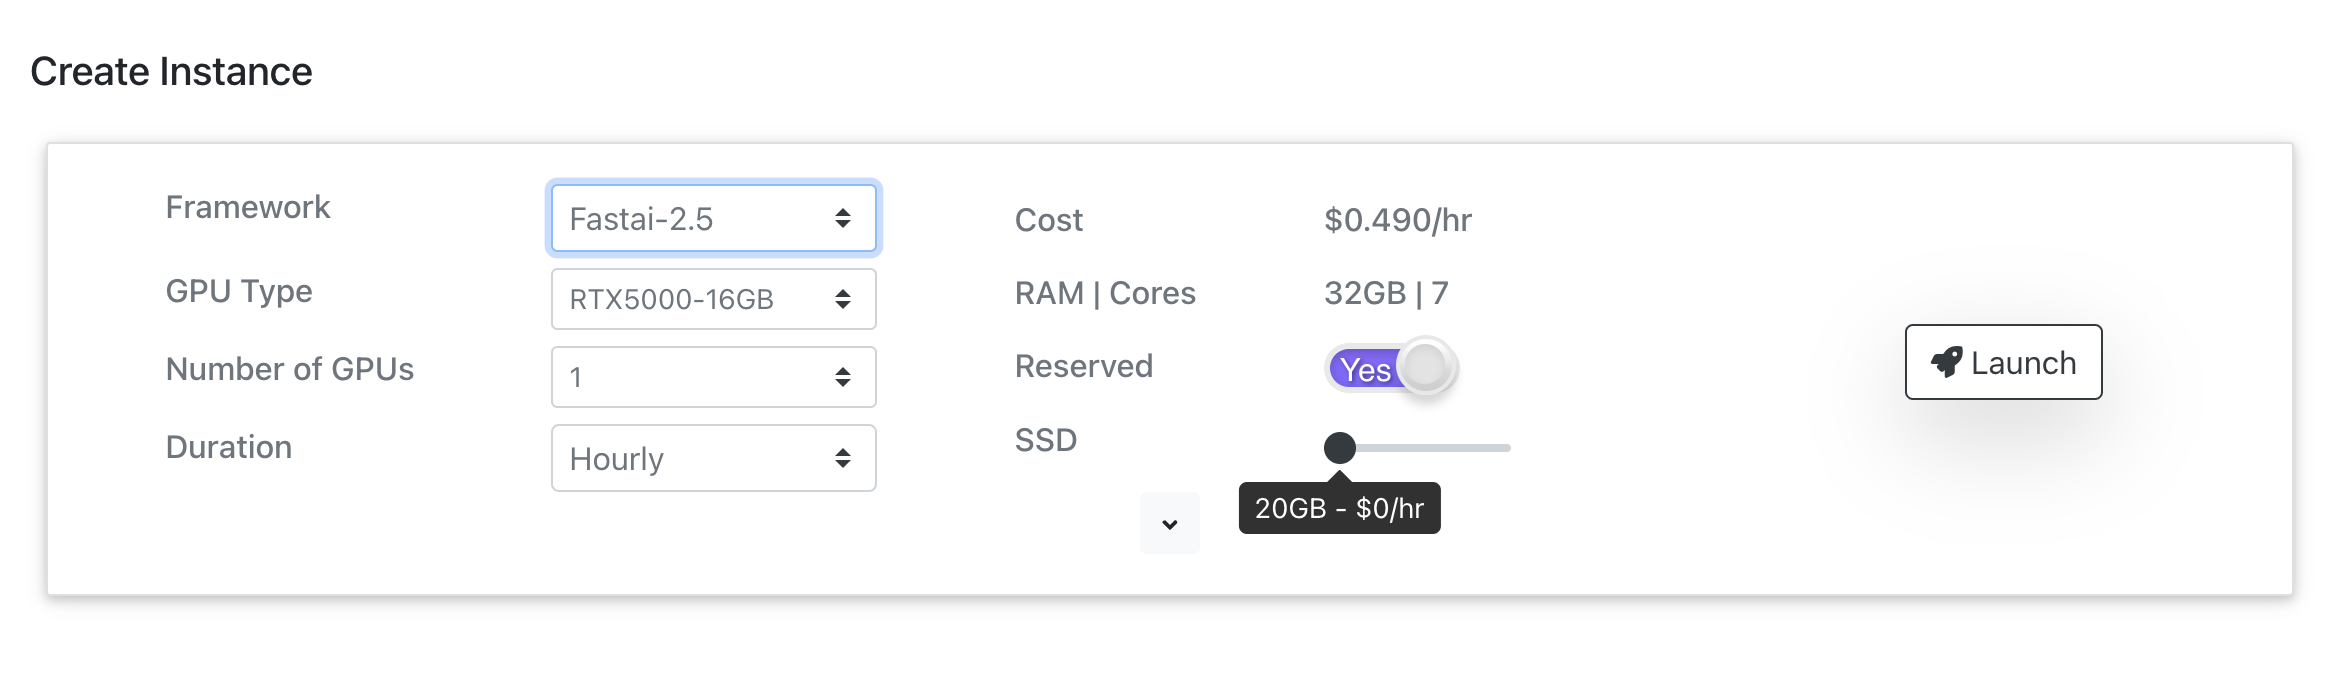Image resolution: width=2344 pixels, height=678 pixels.
Task: Click the Reserved switch's round knob
Action: point(1426,367)
